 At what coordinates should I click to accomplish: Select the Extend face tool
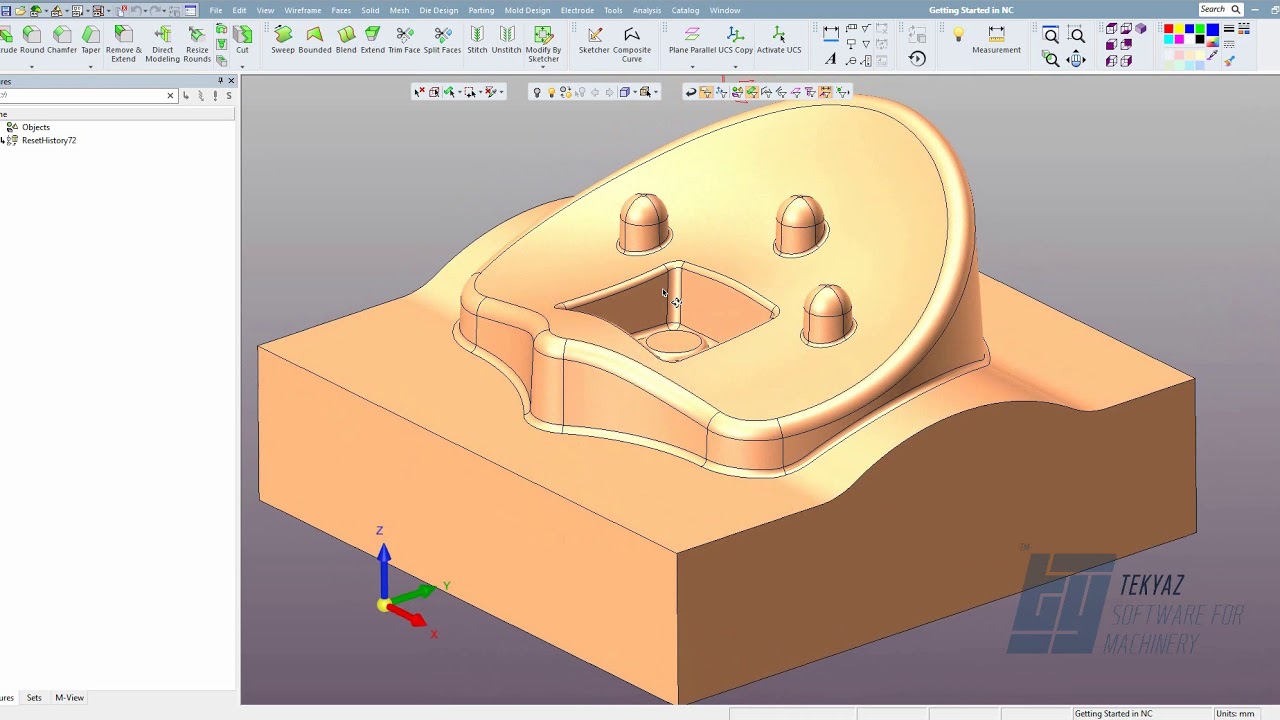tap(373, 40)
